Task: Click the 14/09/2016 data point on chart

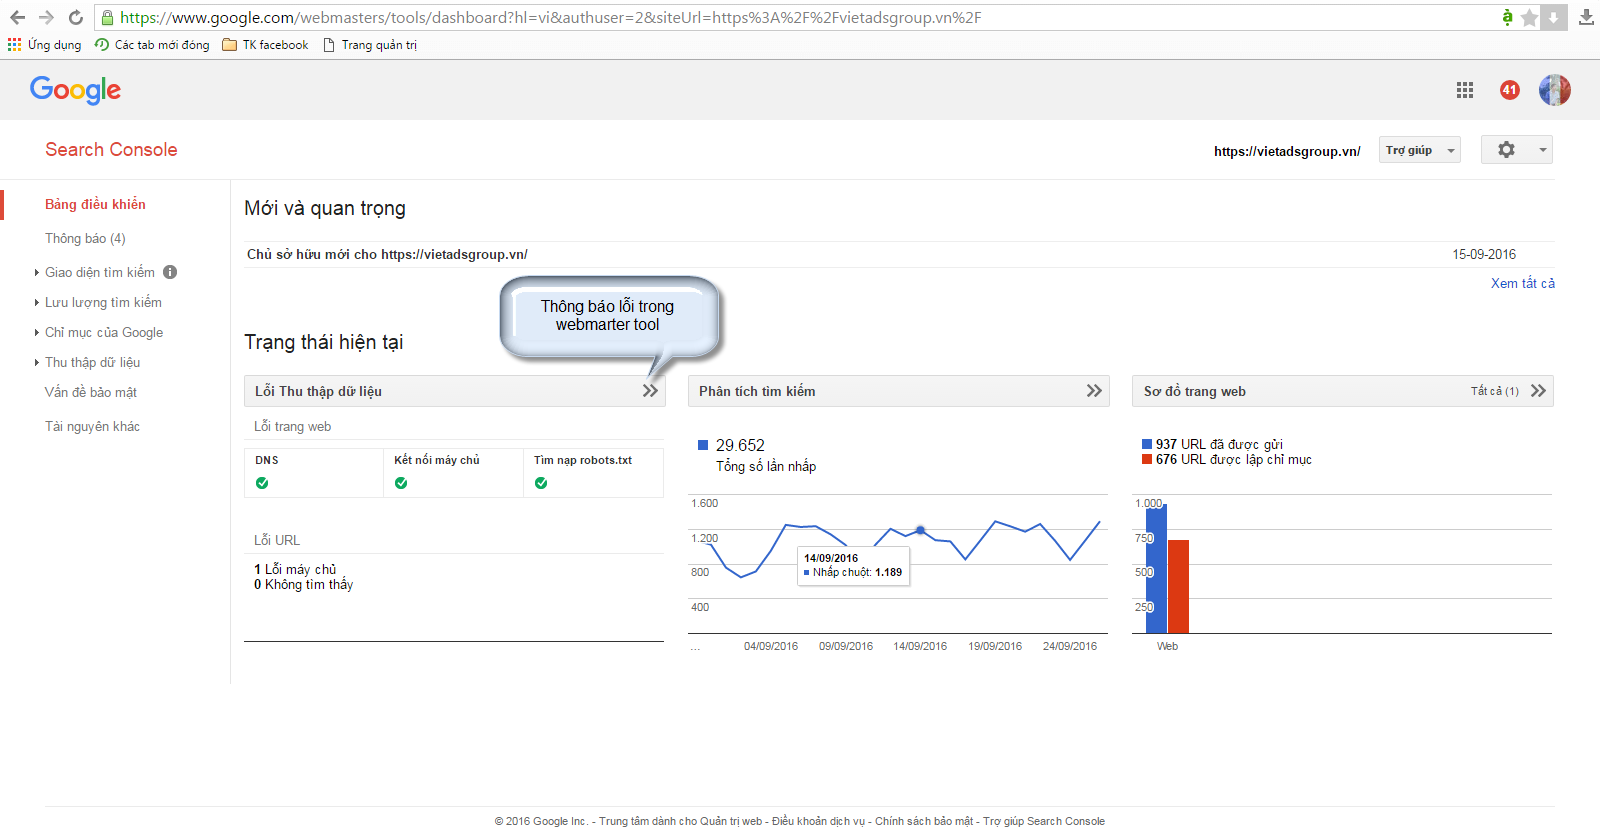Action: (920, 530)
